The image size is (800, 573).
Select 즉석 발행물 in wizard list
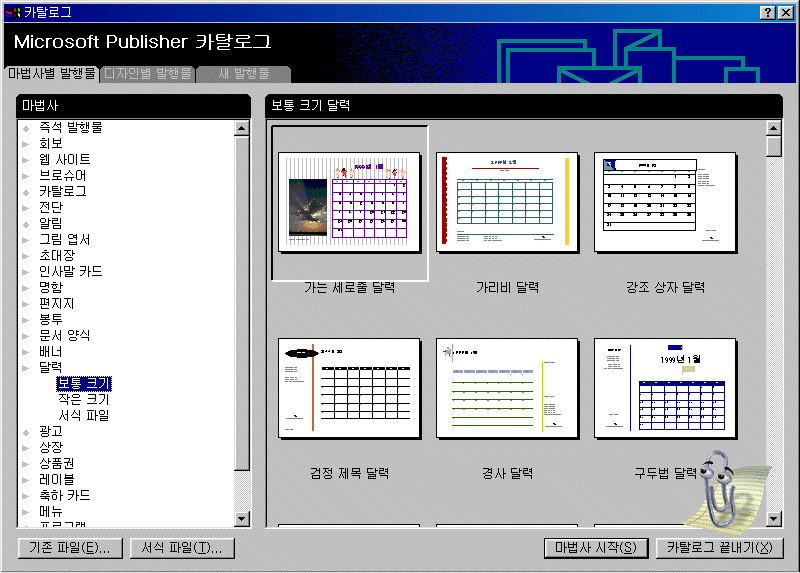(70, 127)
